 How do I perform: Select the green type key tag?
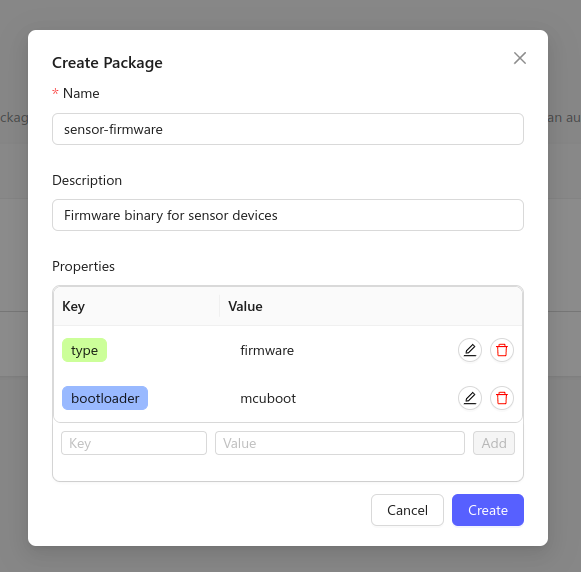(x=84, y=350)
